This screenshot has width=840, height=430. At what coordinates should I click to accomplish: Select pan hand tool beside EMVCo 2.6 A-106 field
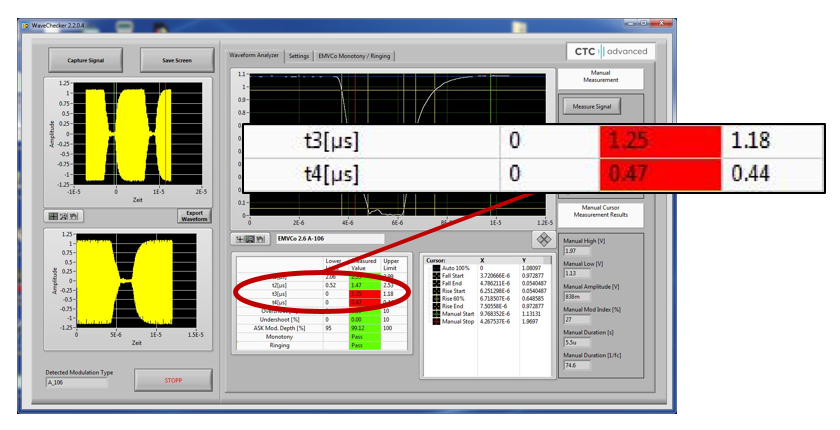[259, 239]
